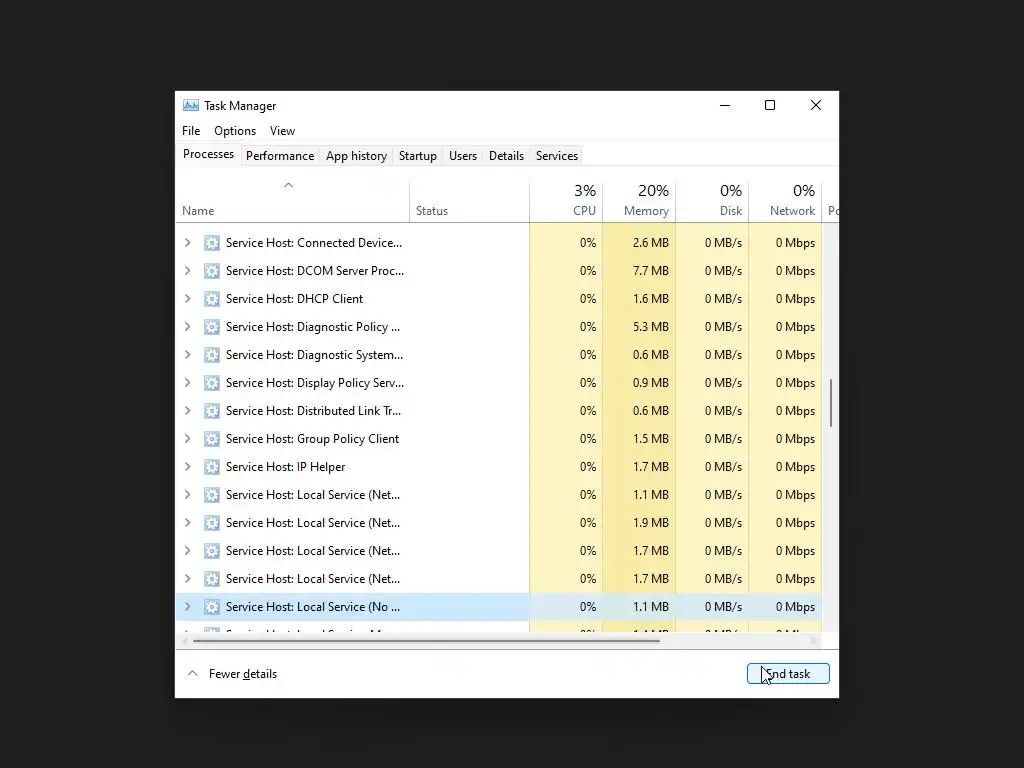Expand Service Host: IP Helper row
This screenshot has height=768, width=1024.
coord(187,468)
